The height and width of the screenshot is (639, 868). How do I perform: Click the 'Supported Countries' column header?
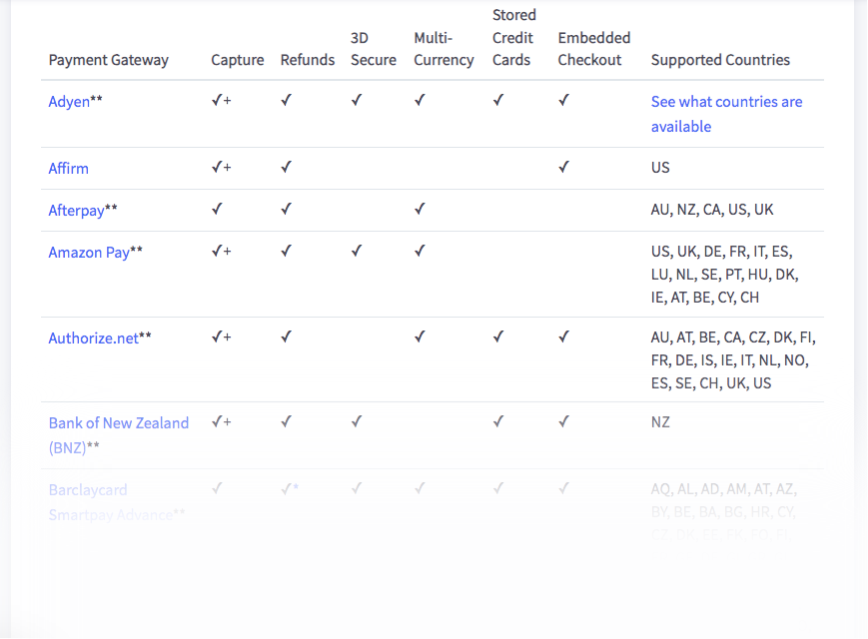[x=720, y=60]
